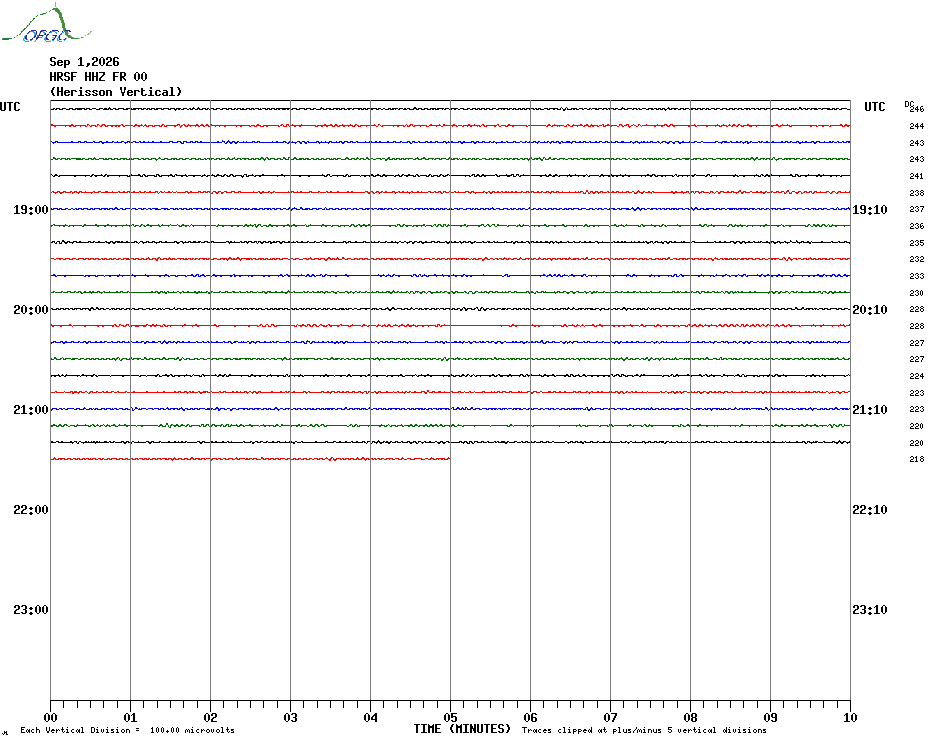
Task: Click the TIME (MINUTES) axis title
Action: pyautogui.click(x=462, y=729)
